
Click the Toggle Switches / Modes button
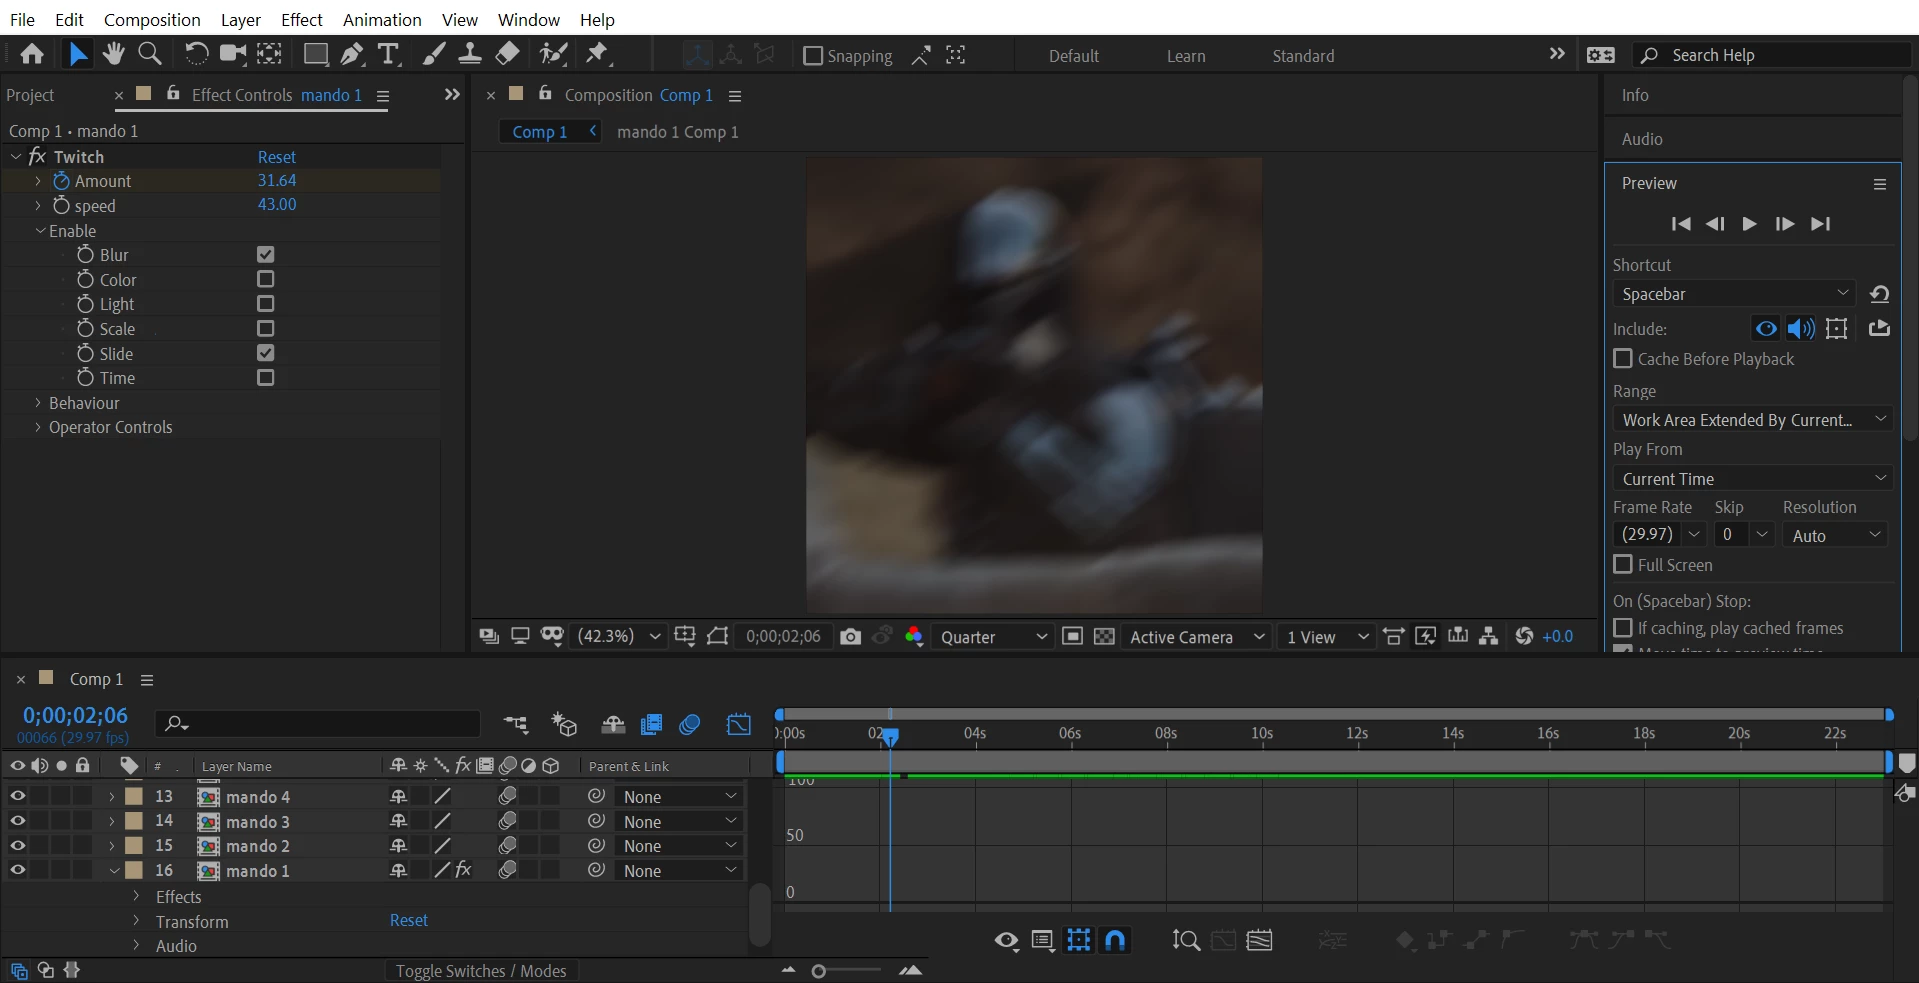(x=481, y=971)
